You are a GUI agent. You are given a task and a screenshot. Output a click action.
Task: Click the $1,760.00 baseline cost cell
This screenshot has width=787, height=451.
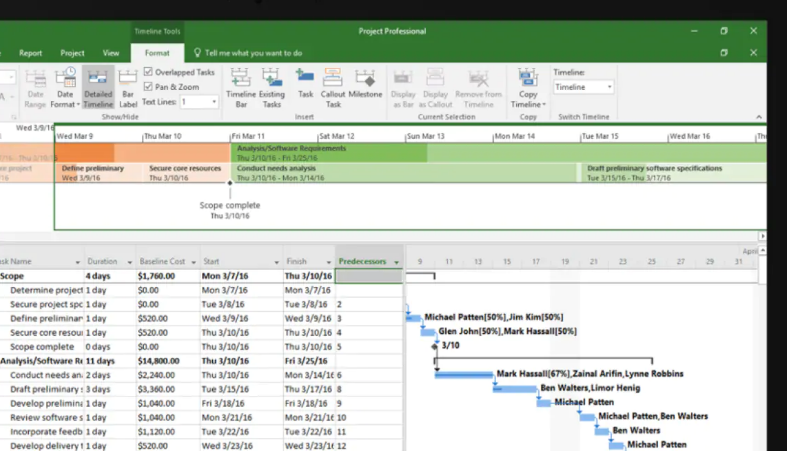click(x=168, y=276)
